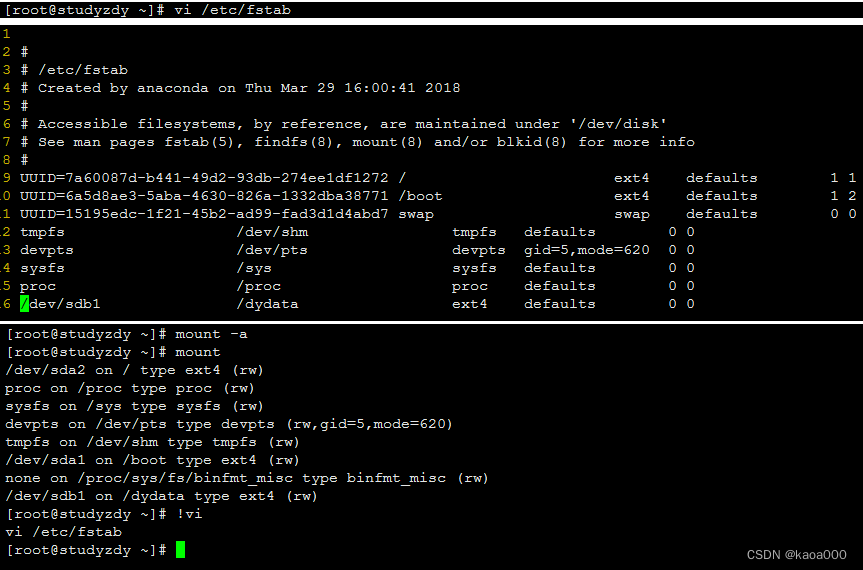Click the green cursor at final prompt
This screenshot has height=570, width=863.
(x=181, y=550)
